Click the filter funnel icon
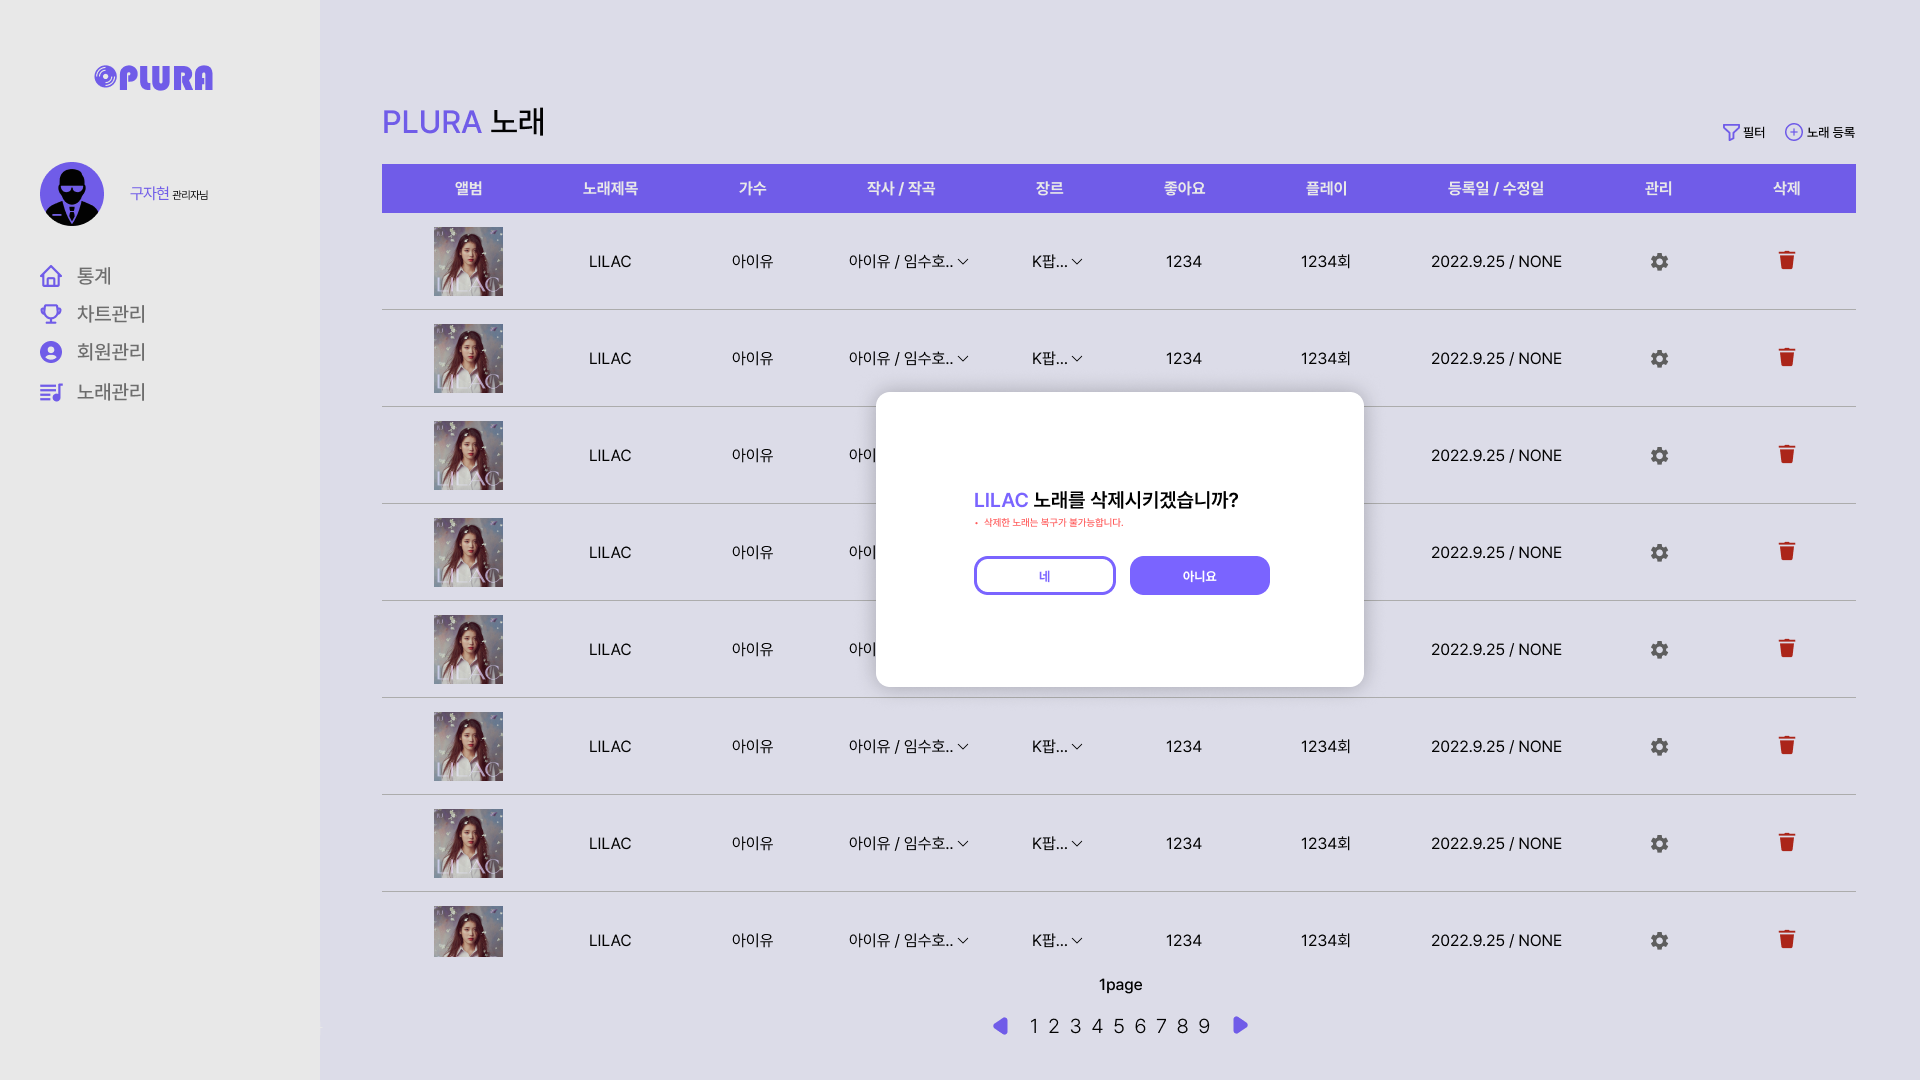Screen dimensions: 1920x1080 pos(1731,132)
